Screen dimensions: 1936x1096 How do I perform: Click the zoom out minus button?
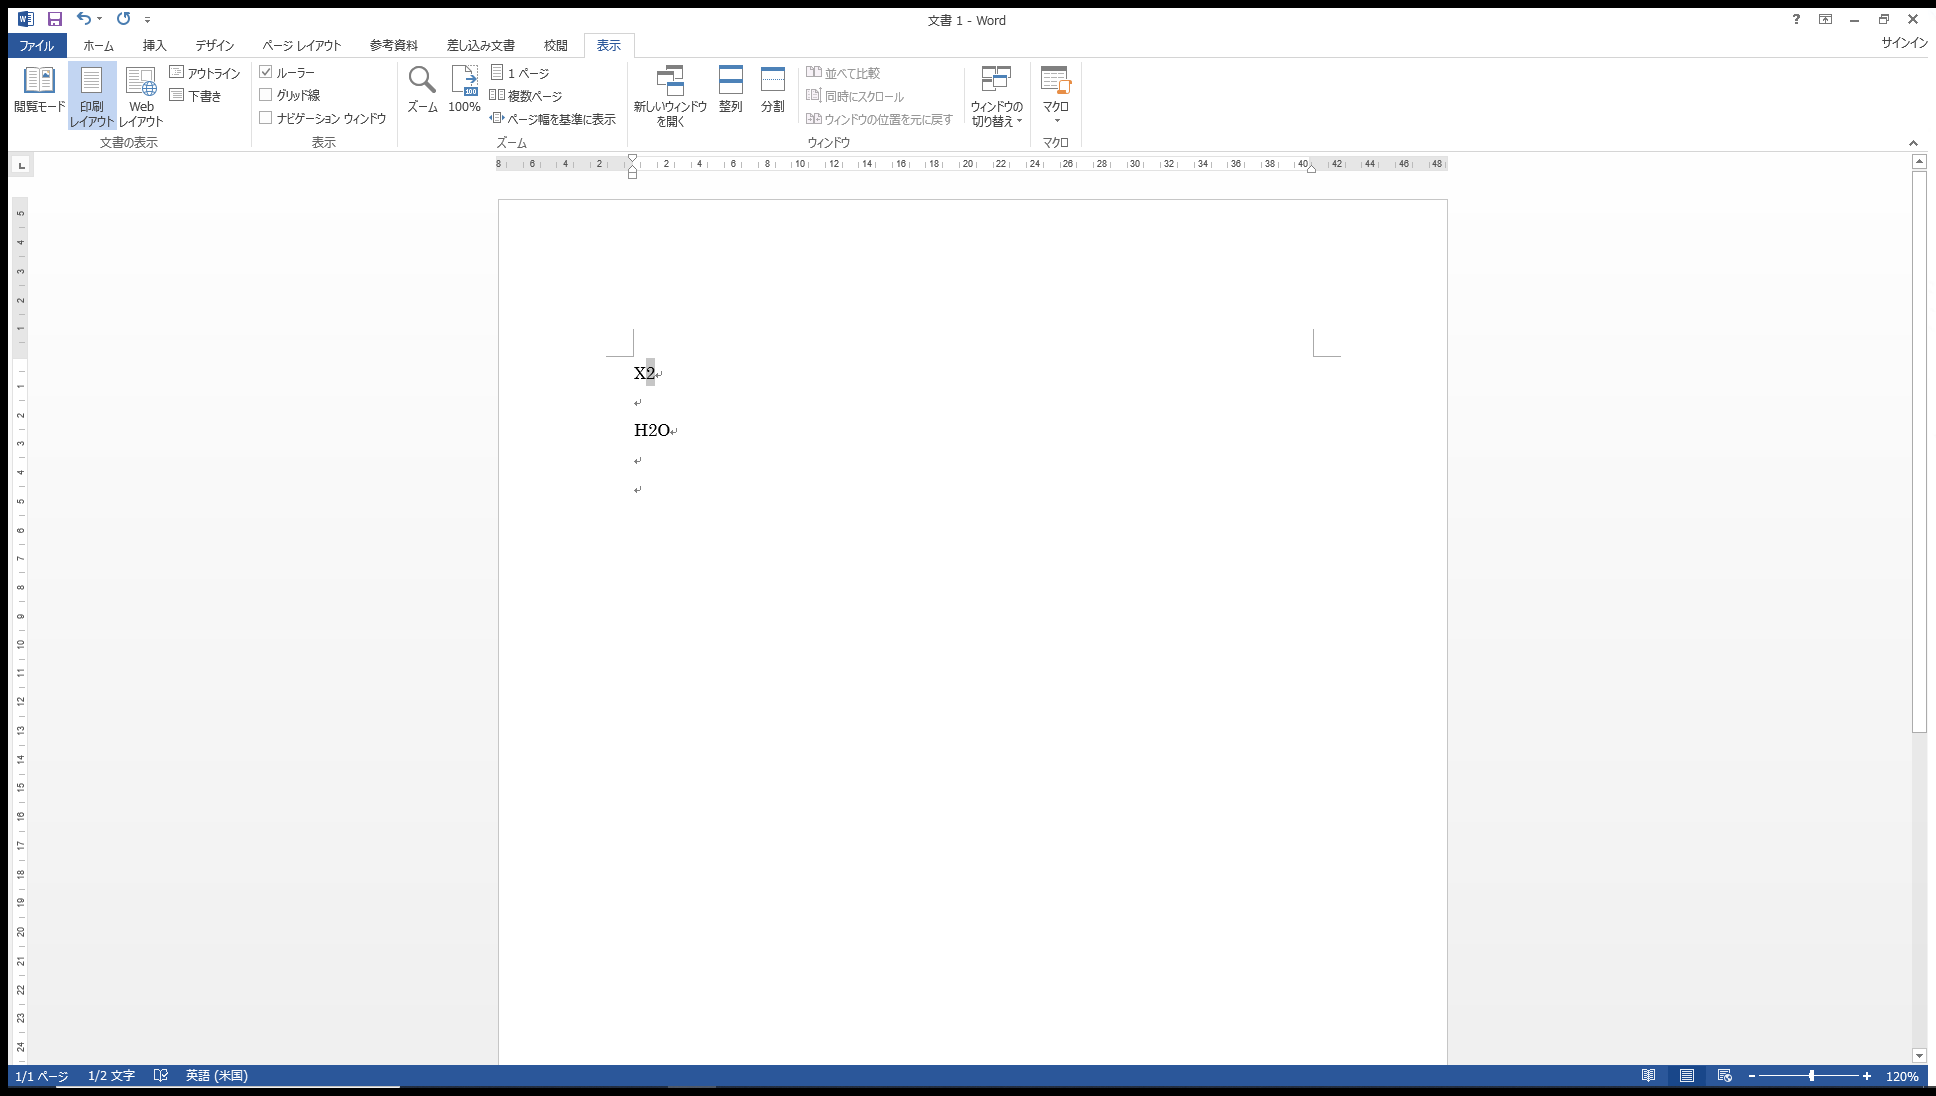tap(1752, 1076)
